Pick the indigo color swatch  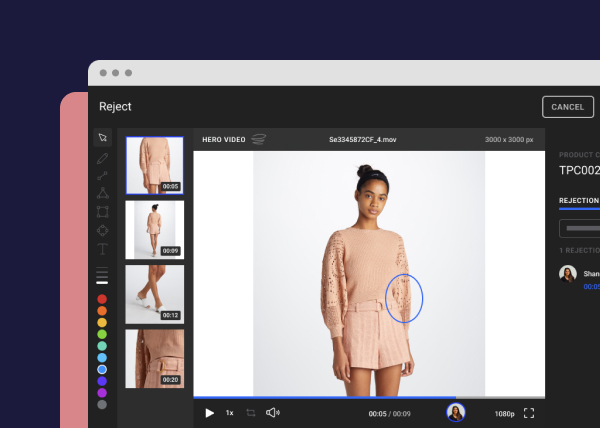(102, 381)
